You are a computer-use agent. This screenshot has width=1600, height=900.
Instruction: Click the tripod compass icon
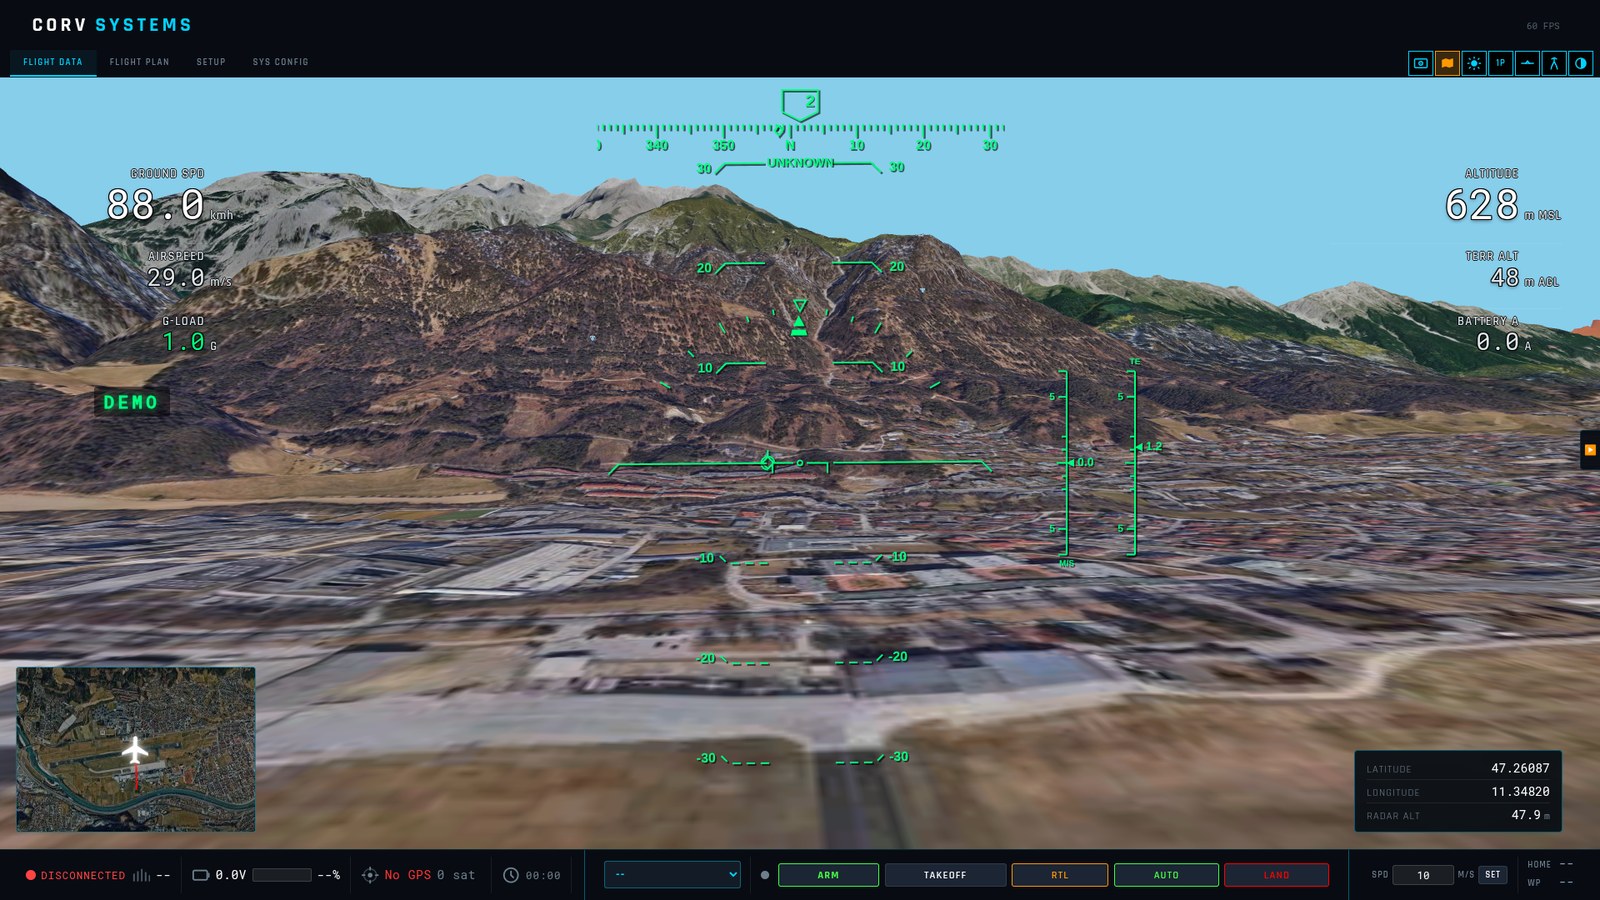[x=1554, y=63]
